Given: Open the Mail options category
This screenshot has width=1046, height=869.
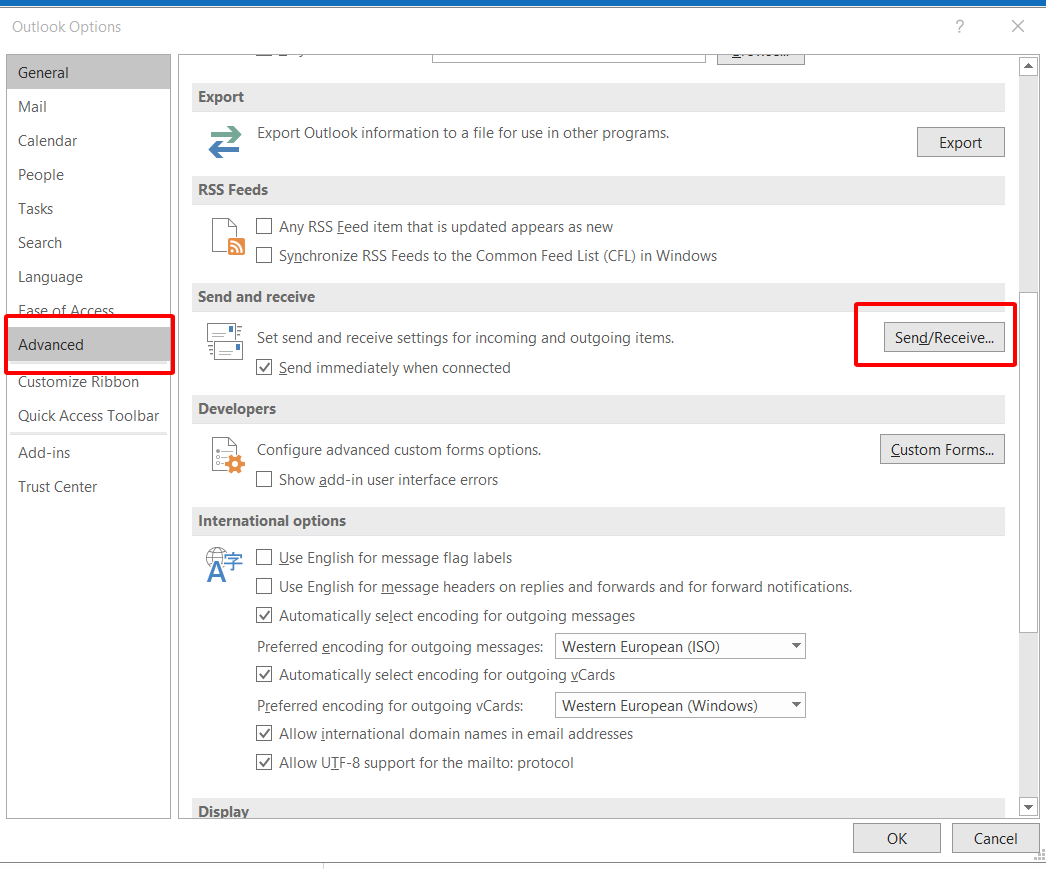Looking at the screenshot, I should pos(88,107).
